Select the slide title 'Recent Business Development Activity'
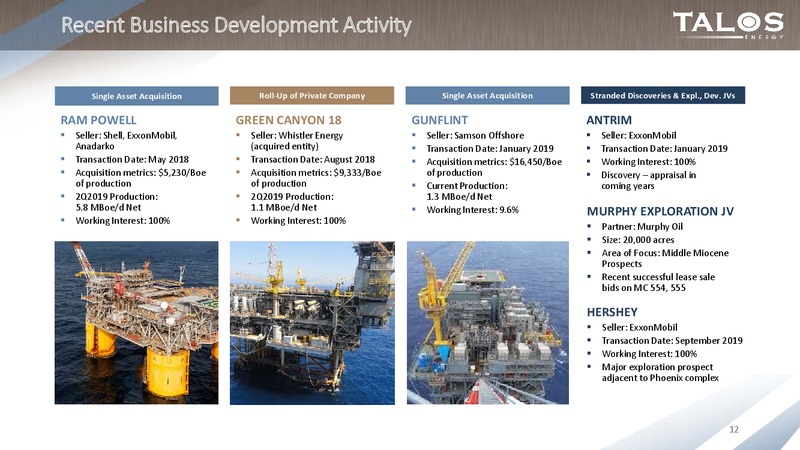800x450 pixels. click(236, 25)
